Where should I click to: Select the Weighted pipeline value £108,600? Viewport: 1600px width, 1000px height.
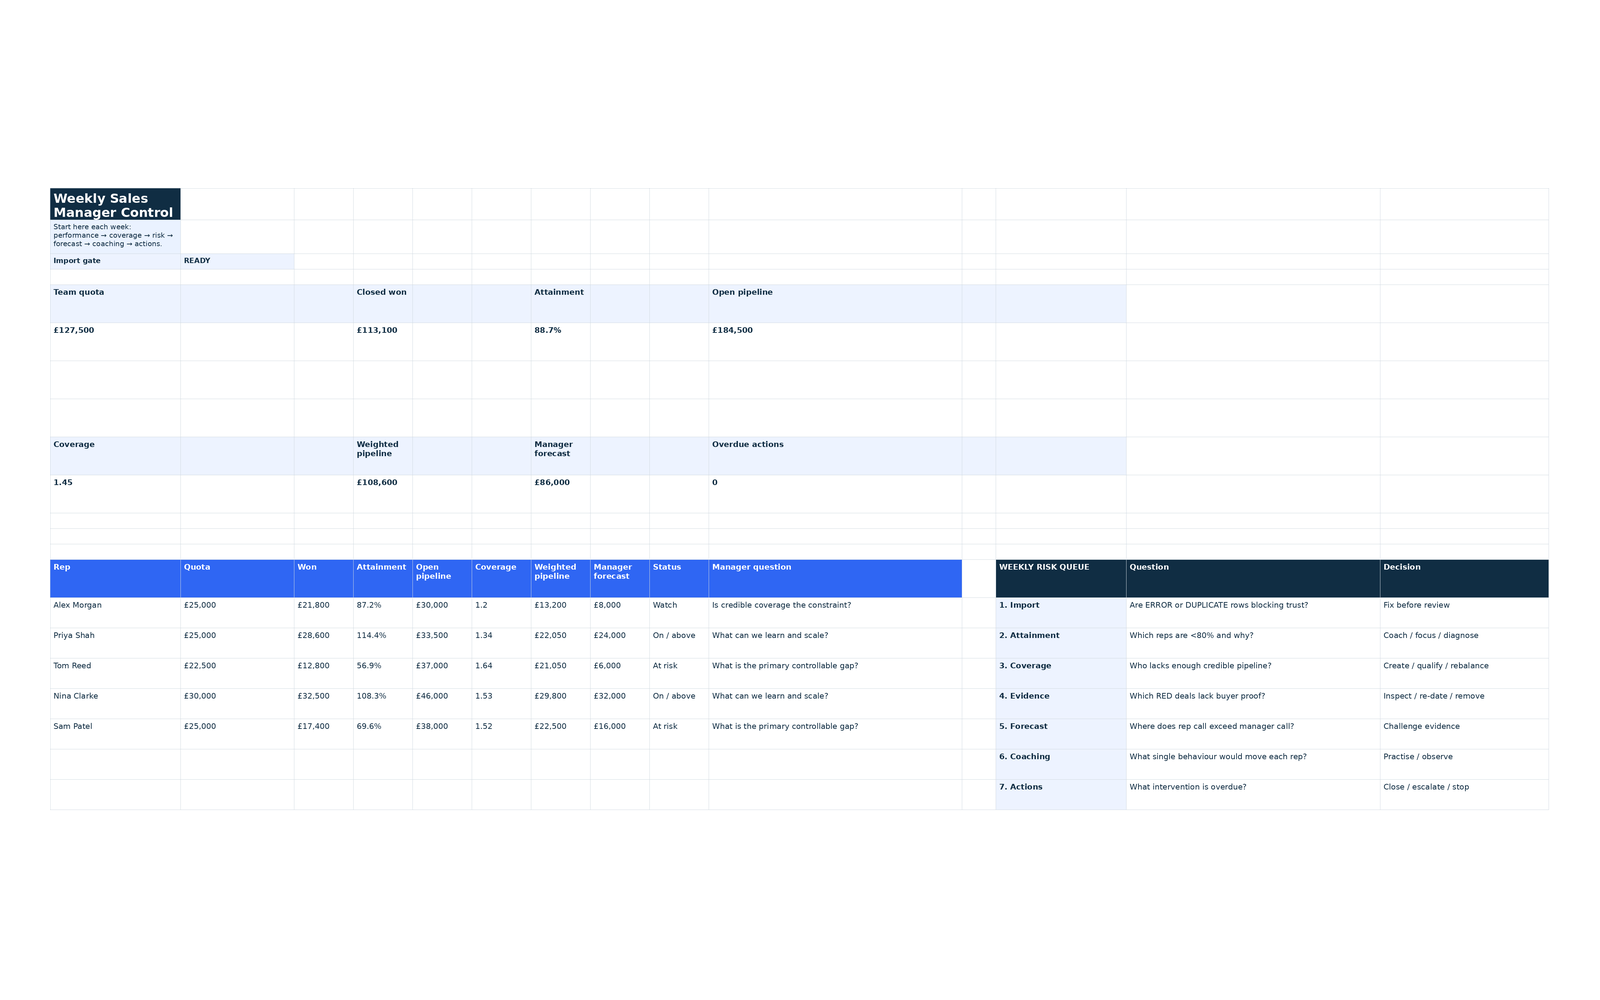click(x=382, y=493)
